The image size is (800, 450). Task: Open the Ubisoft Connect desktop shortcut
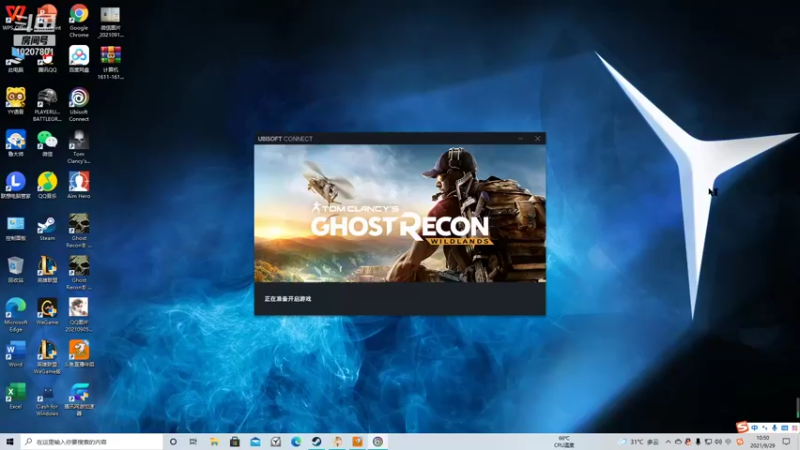(x=79, y=105)
